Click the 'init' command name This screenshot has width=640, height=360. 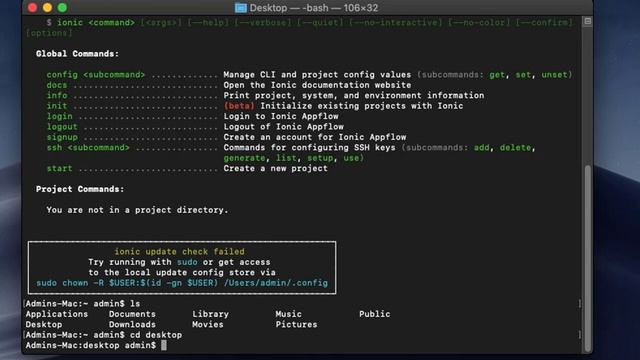[57, 106]
